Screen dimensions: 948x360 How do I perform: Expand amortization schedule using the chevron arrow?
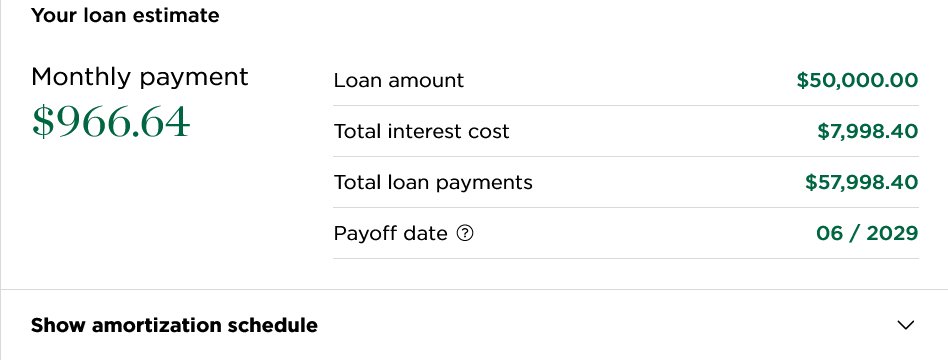pos(905,326)
